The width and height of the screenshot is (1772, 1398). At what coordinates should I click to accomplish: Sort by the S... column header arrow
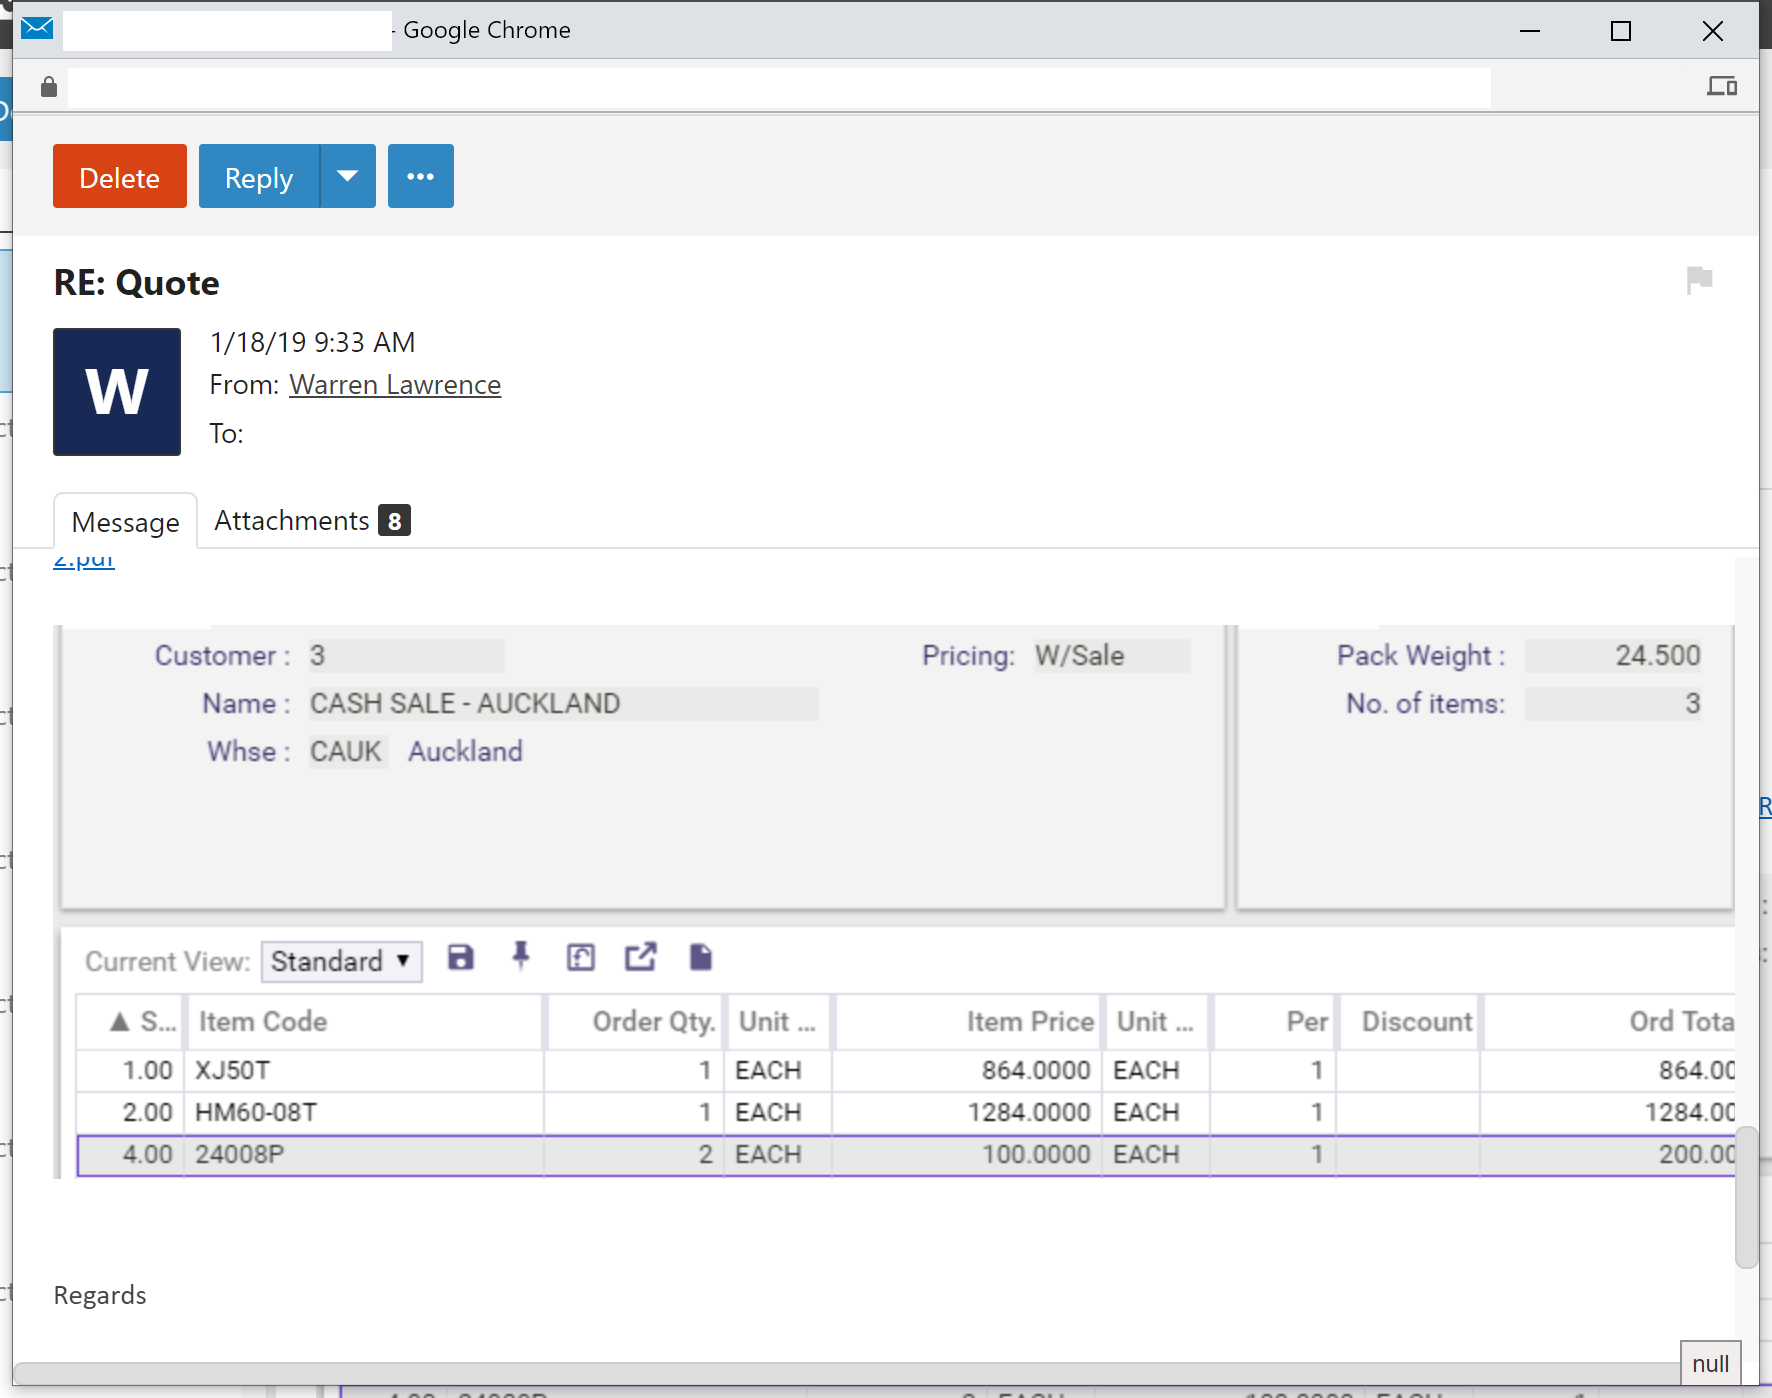[121, 1021]
